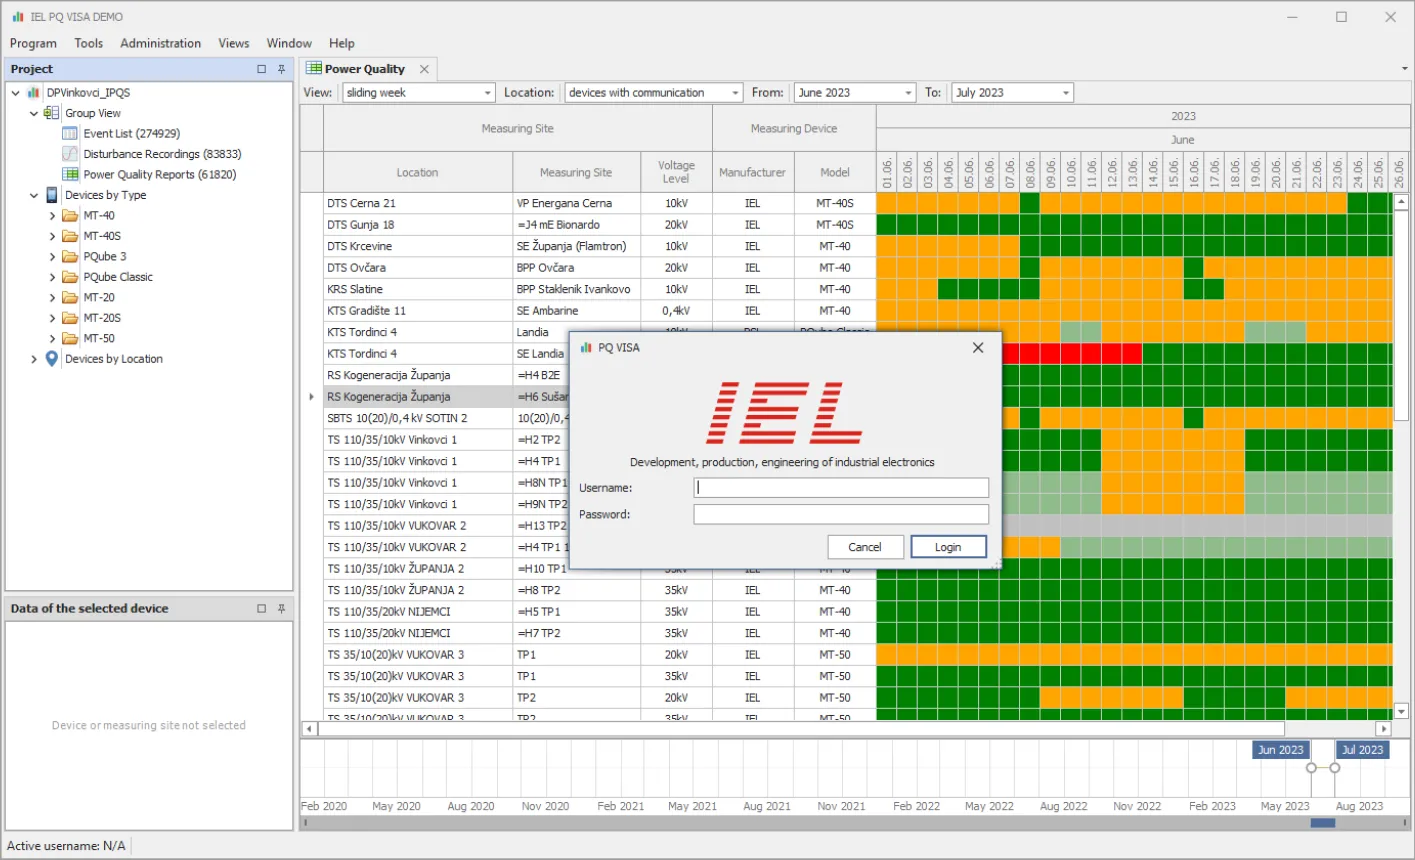Click the Login button
The width and height of the screenshot is (1415, 860).
tap(948, 547)
